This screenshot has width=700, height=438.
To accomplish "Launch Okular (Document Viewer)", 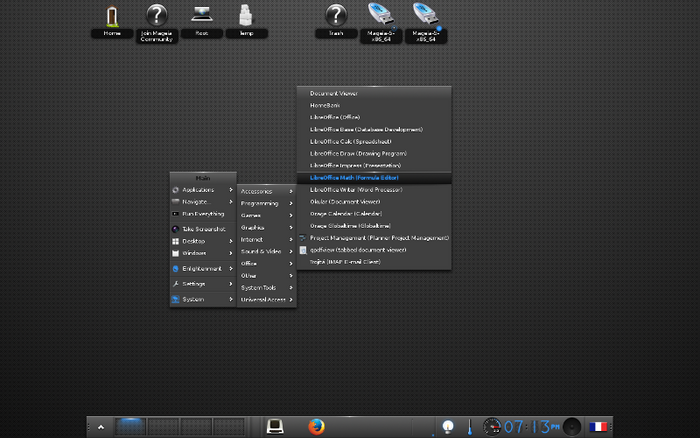I will click(x=374, y=202).
